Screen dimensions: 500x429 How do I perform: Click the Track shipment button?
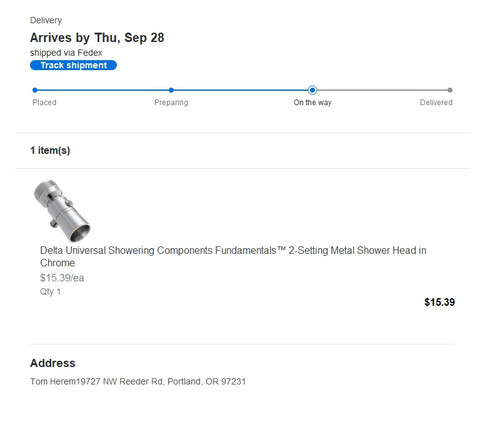pyautogui.click(x=73, y=65)
